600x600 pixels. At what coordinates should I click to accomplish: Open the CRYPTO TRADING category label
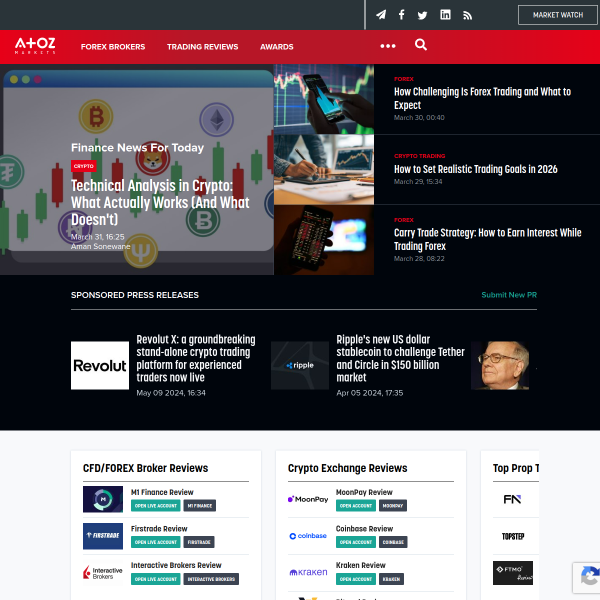click(x=419, y=156)
